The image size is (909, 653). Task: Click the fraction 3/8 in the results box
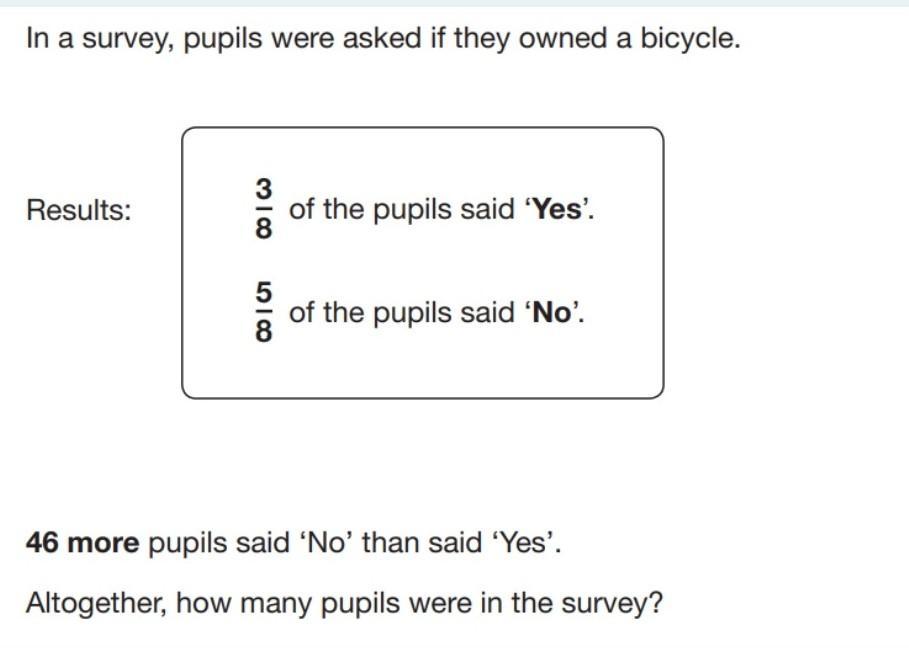[263, 209]
